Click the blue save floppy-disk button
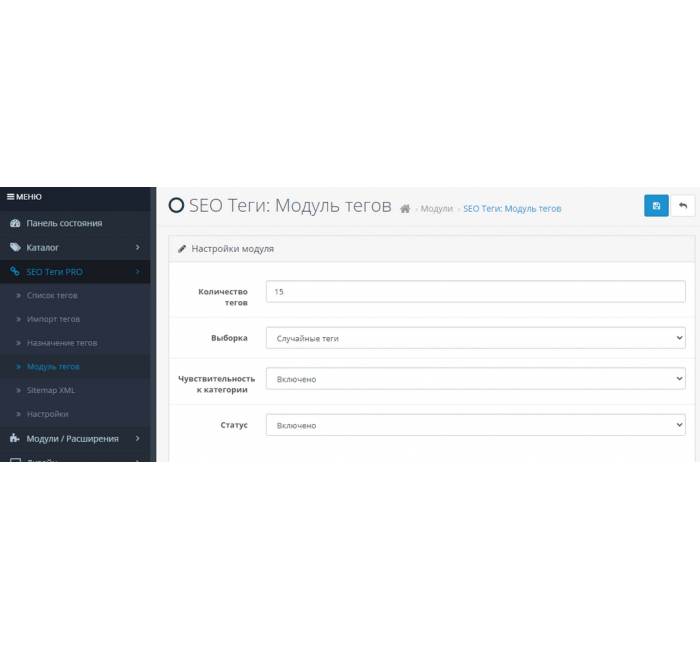700x650 pixels. pyautogui.click(x=656, y=206)
